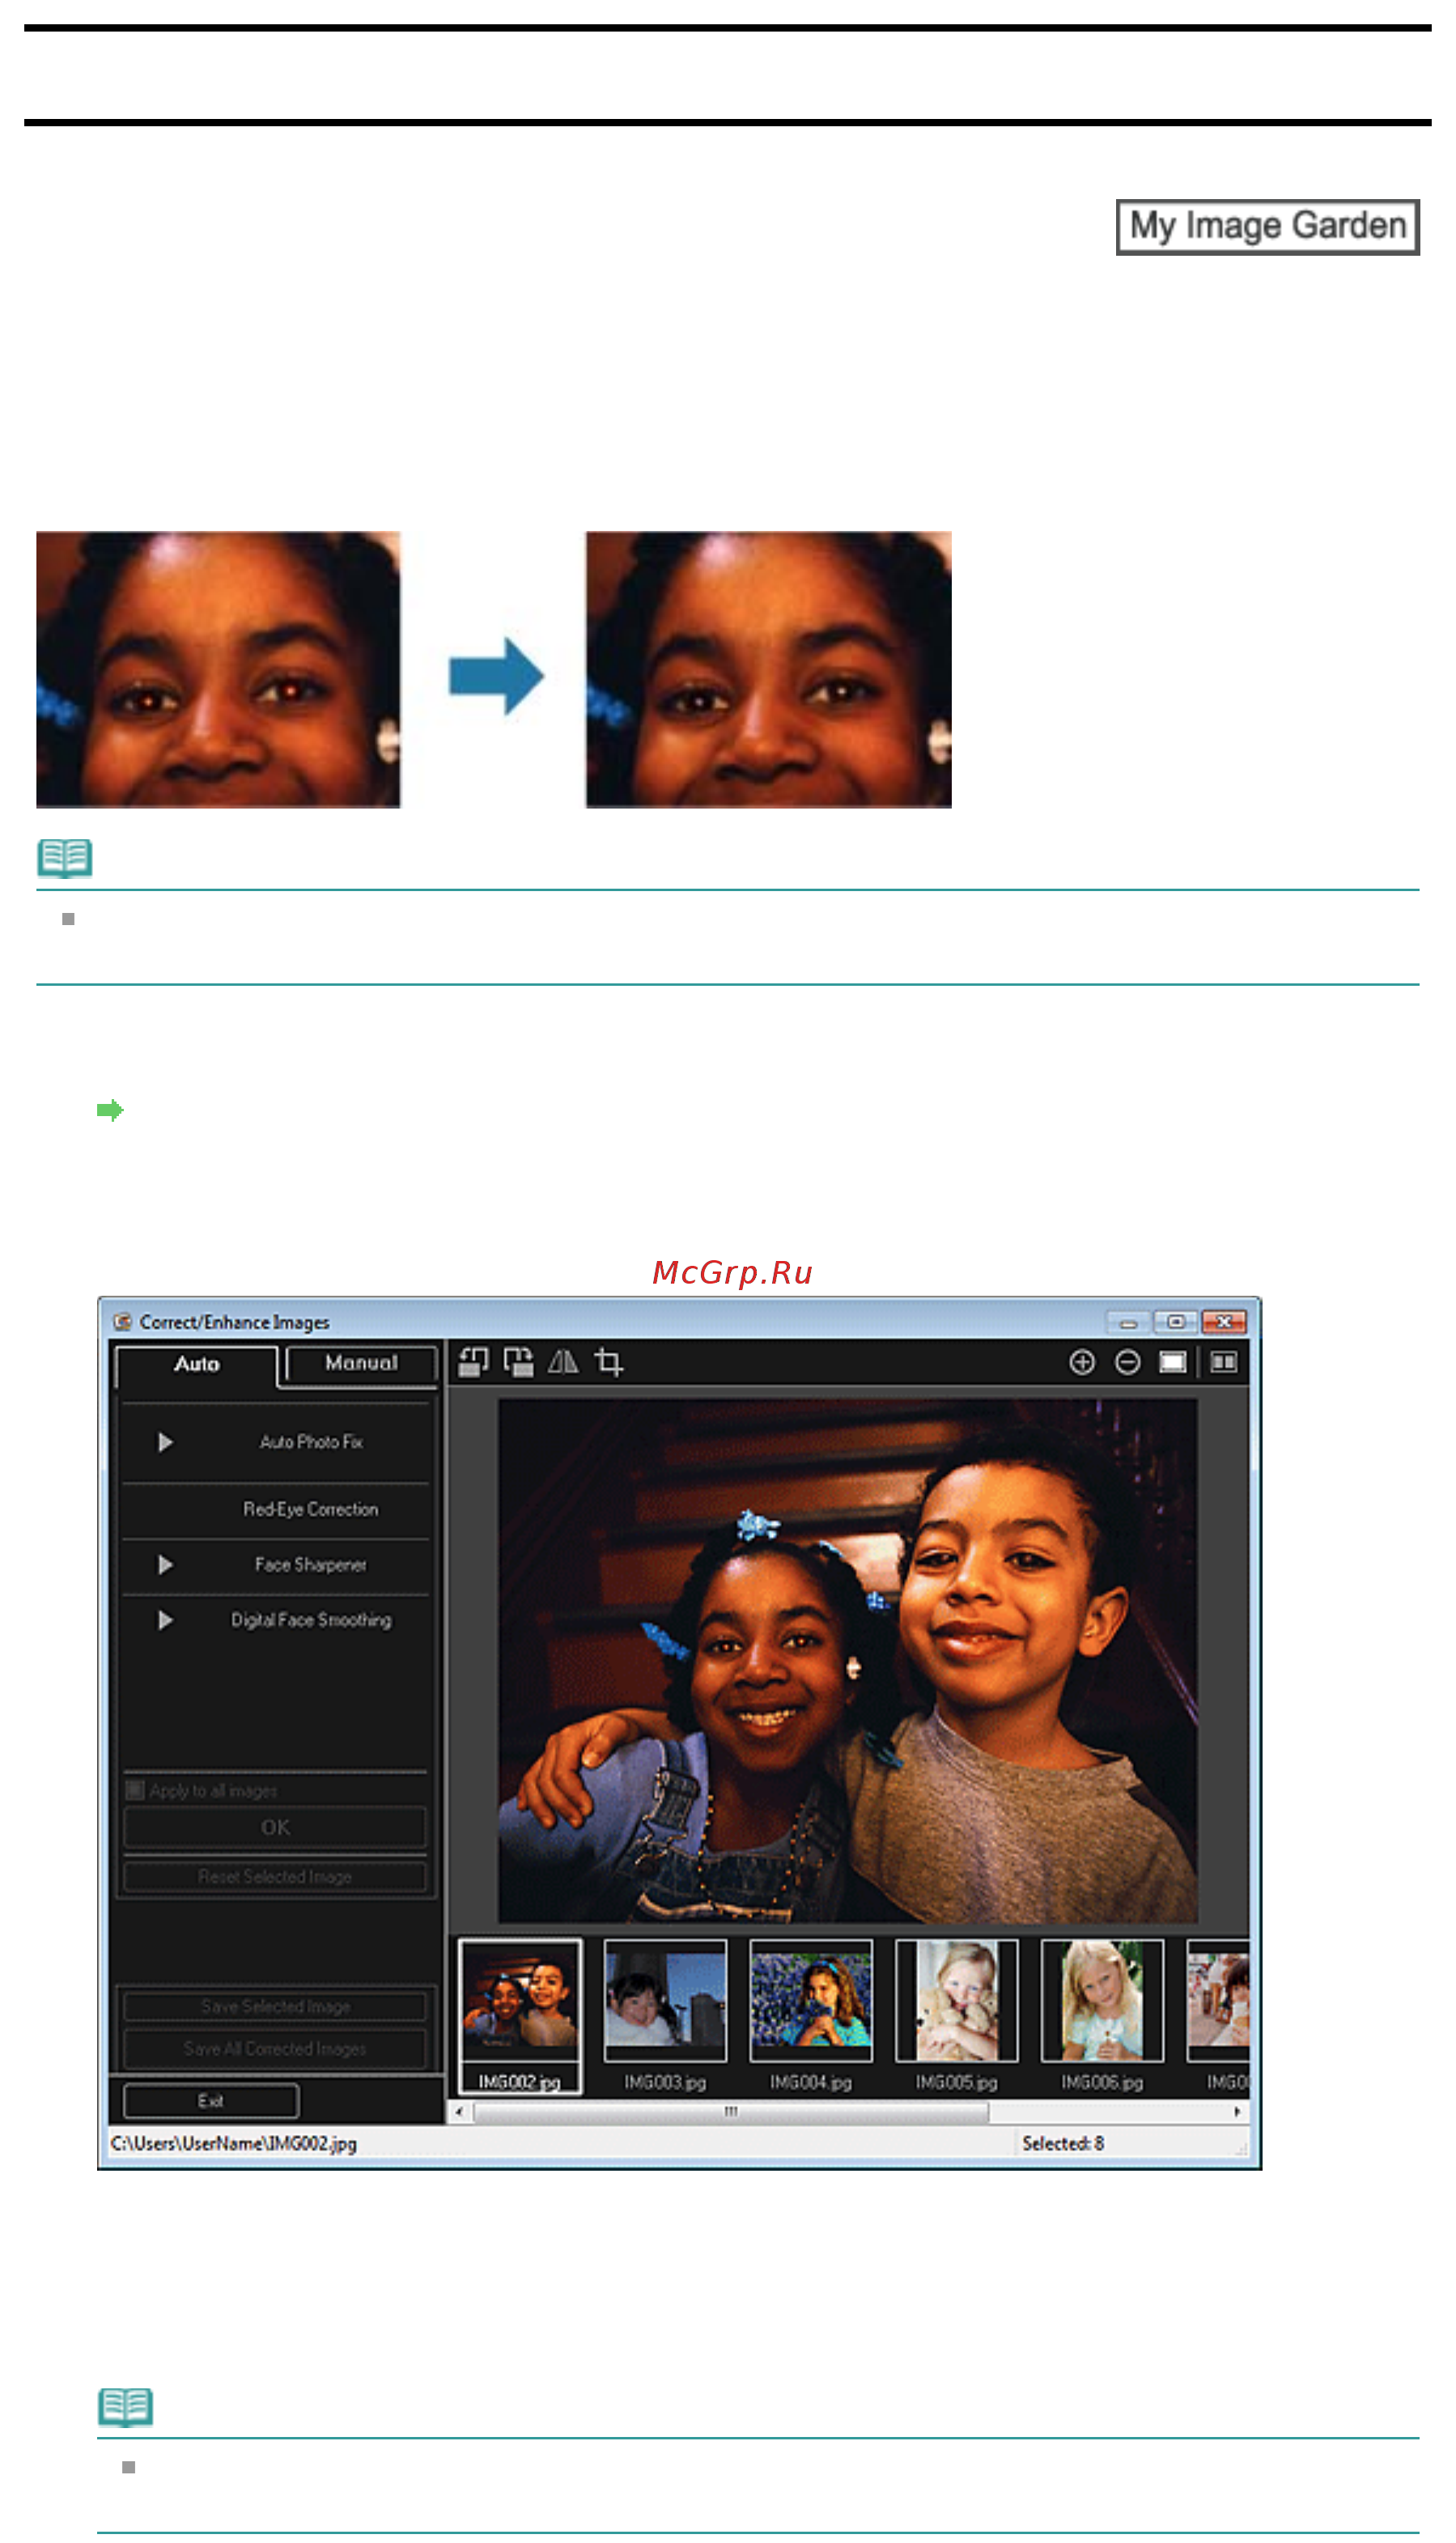The image size is (1456, 2543).
Task: Select Digital Face Smoothing label
Action: tap(311, 1620)
